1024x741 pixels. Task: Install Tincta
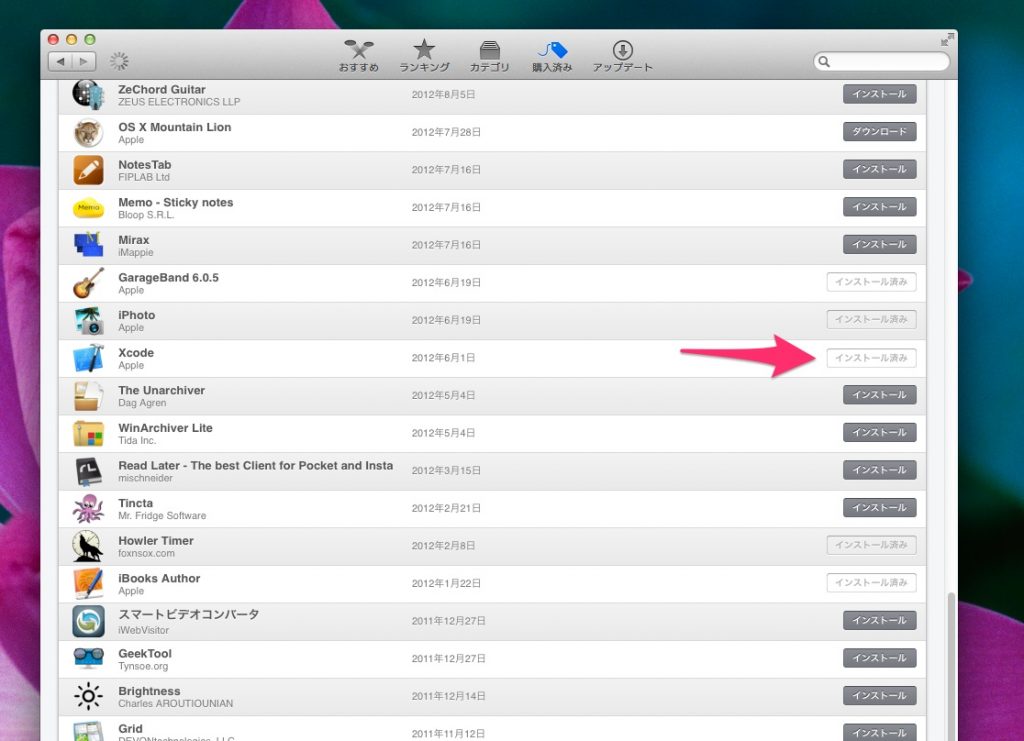click(879, 507)
